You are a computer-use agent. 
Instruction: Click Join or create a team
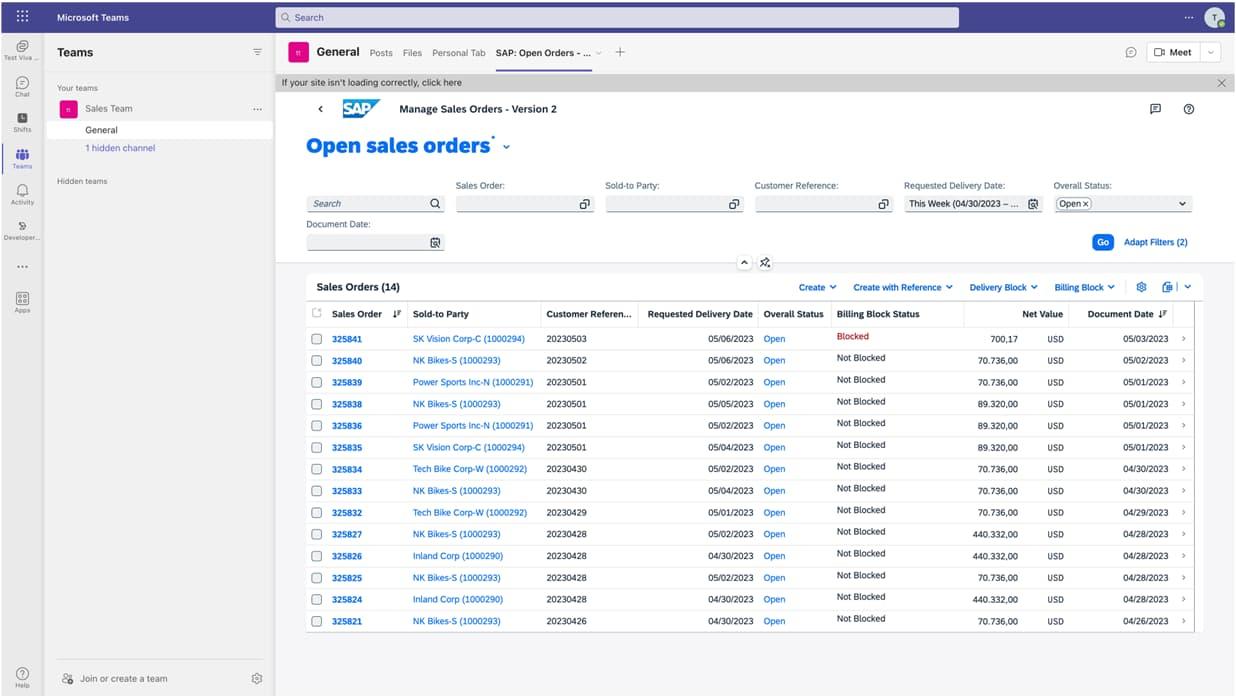[x=123, y=678]
